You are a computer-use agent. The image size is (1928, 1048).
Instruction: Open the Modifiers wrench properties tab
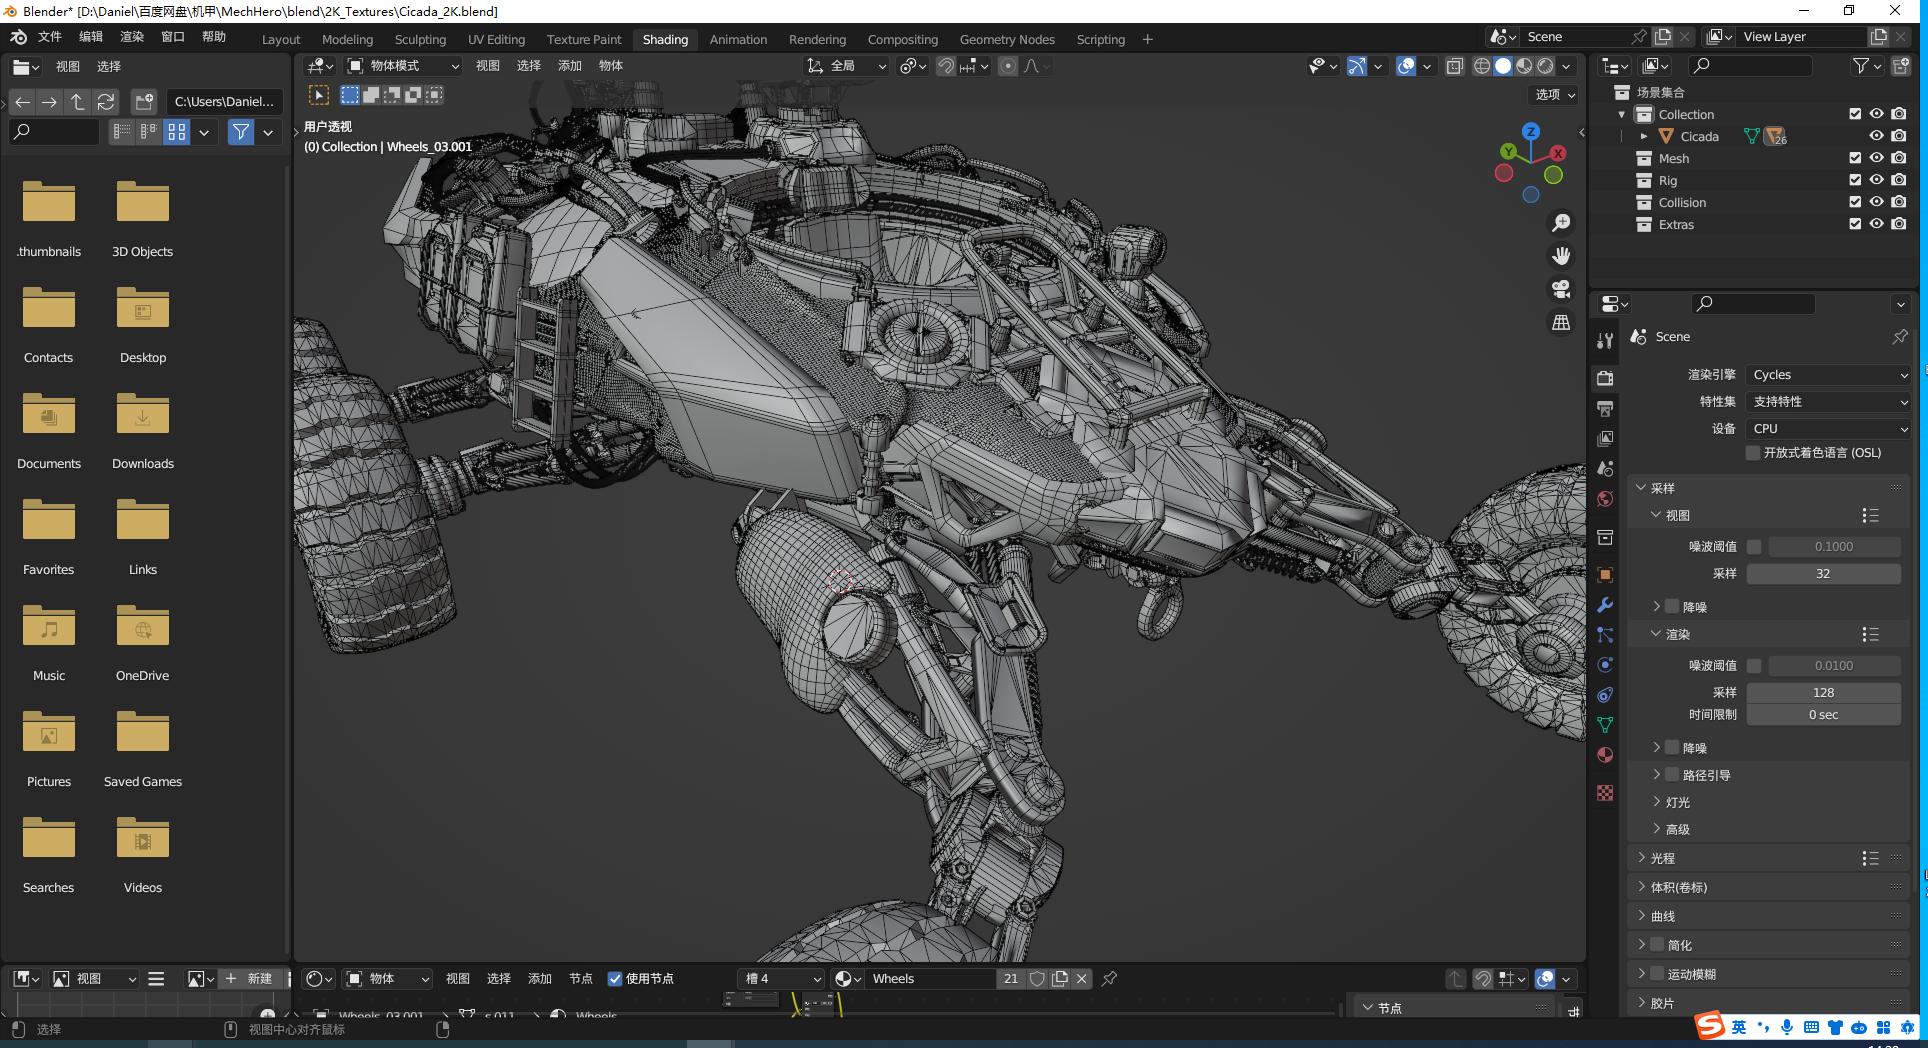[x=1605, y=605]
